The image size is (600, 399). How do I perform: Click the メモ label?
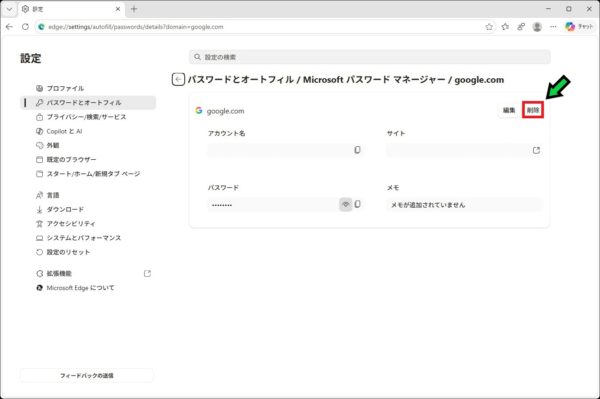(393, 187)
